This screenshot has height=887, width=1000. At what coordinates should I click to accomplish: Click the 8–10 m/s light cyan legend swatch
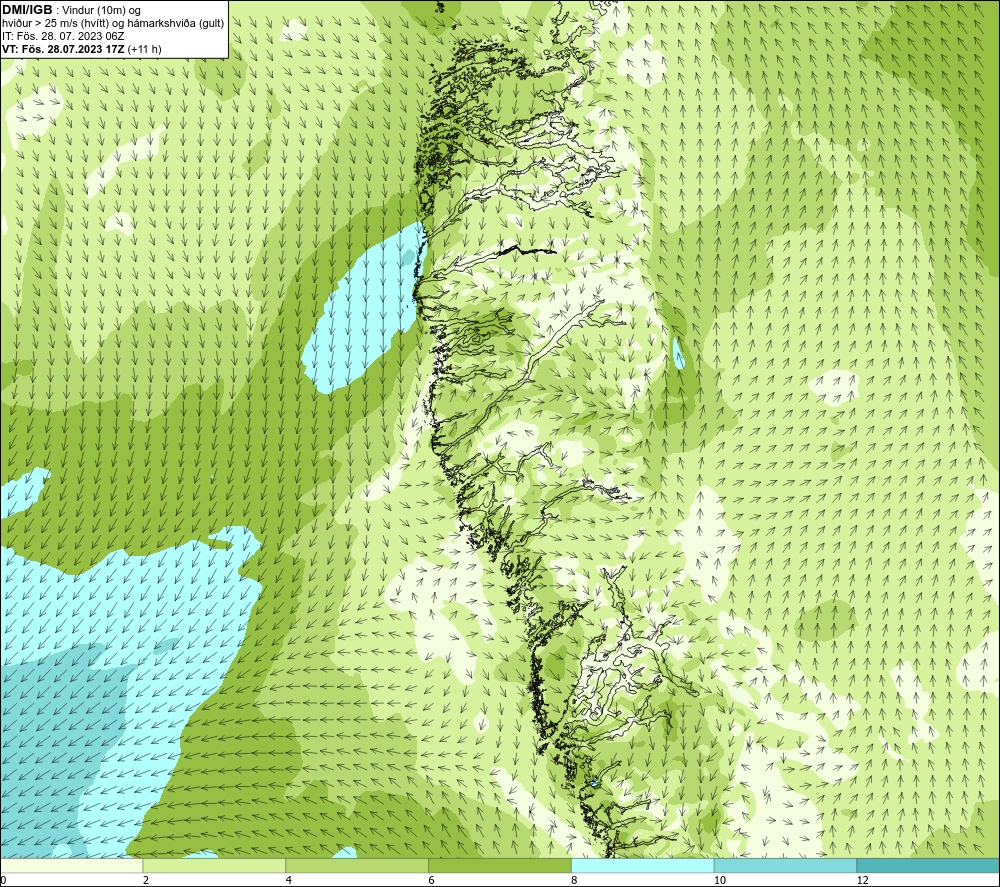(x=643, y=865)
